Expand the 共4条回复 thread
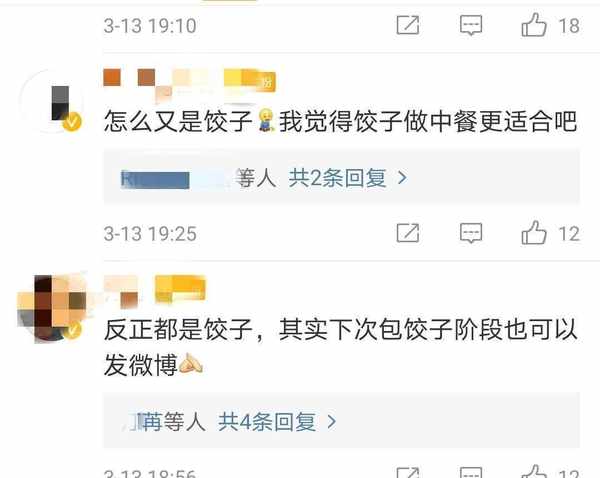Screen dimensions: 600x478 [x=267, y=422]
